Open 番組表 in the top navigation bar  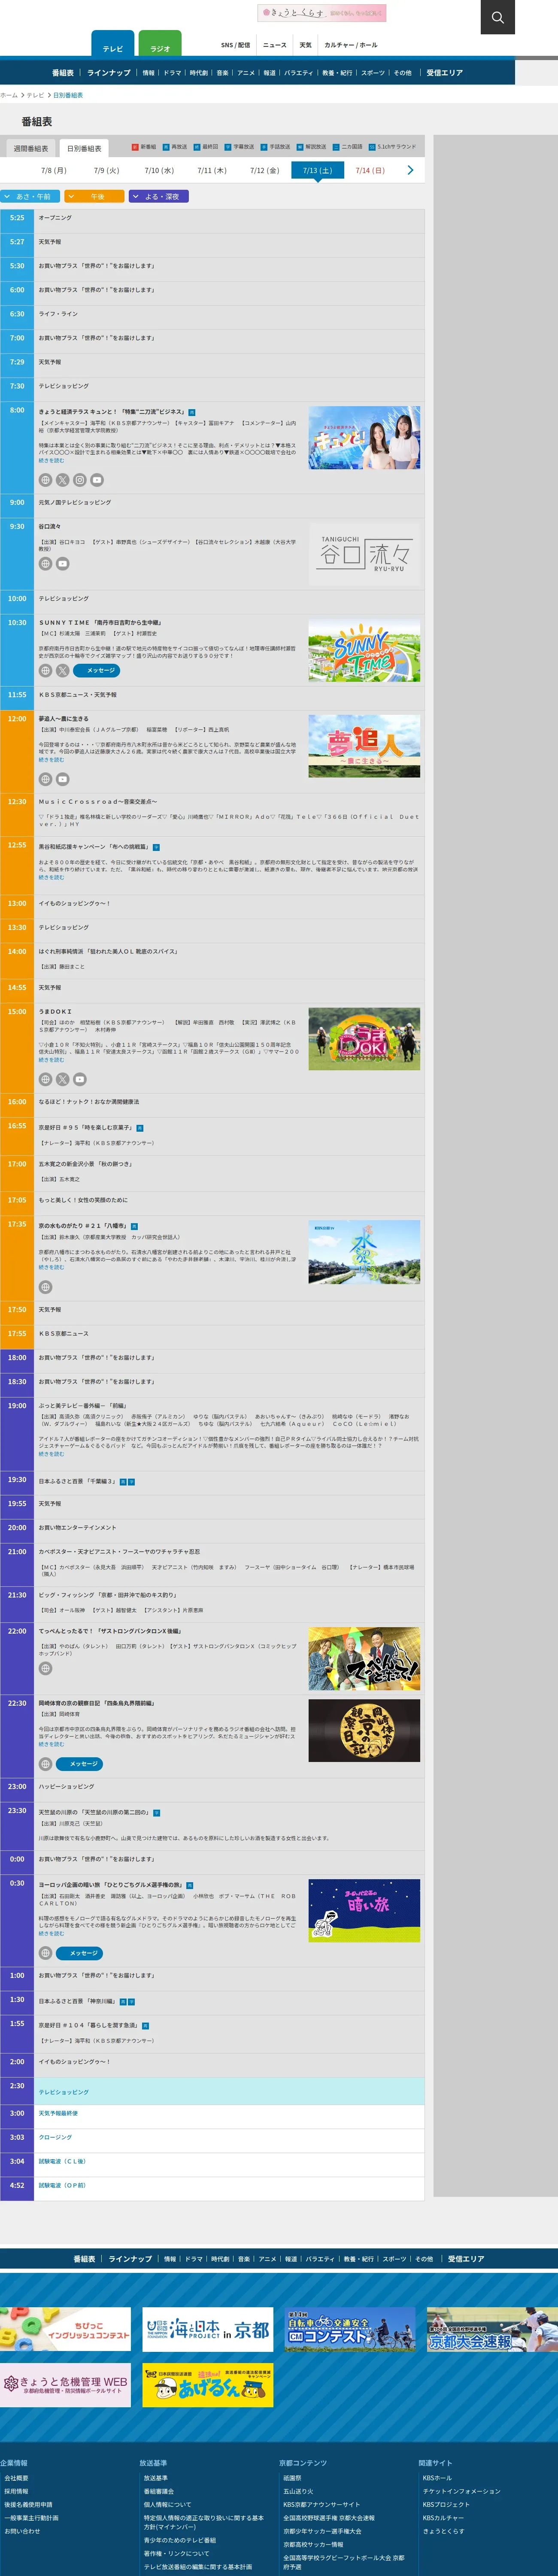[x=63, y=73]
